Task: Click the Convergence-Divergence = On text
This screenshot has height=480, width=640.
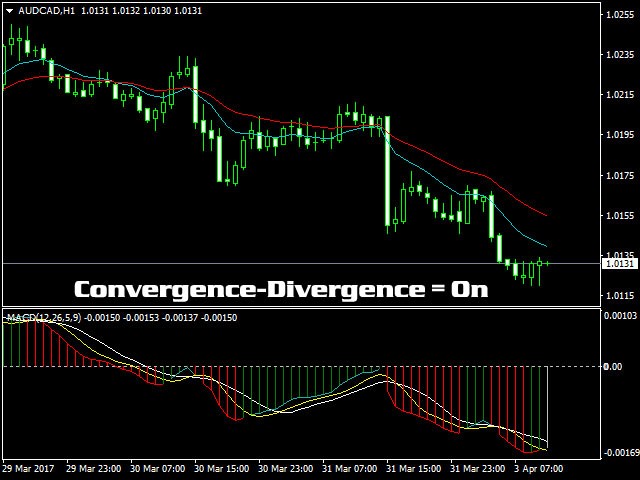Action: 281,289
